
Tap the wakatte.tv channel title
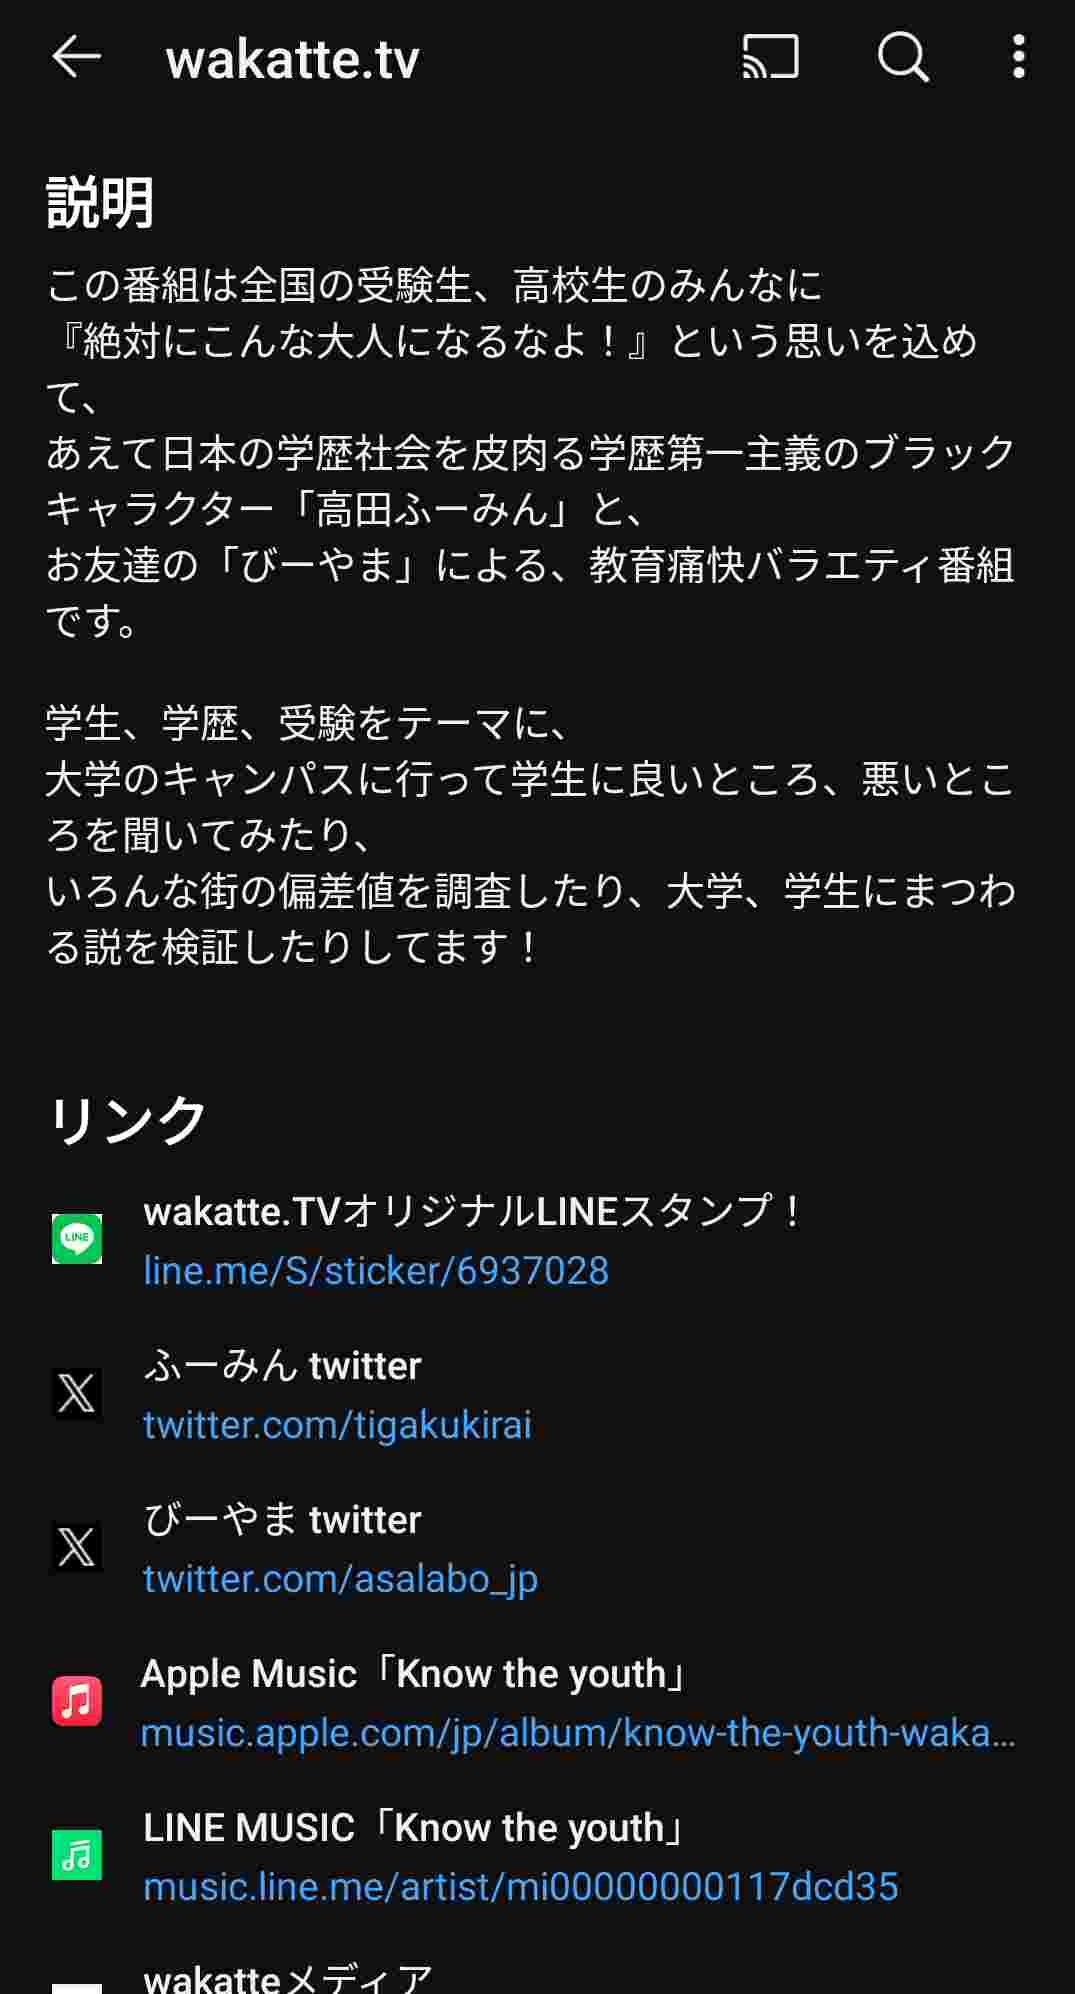click(292, 59)
